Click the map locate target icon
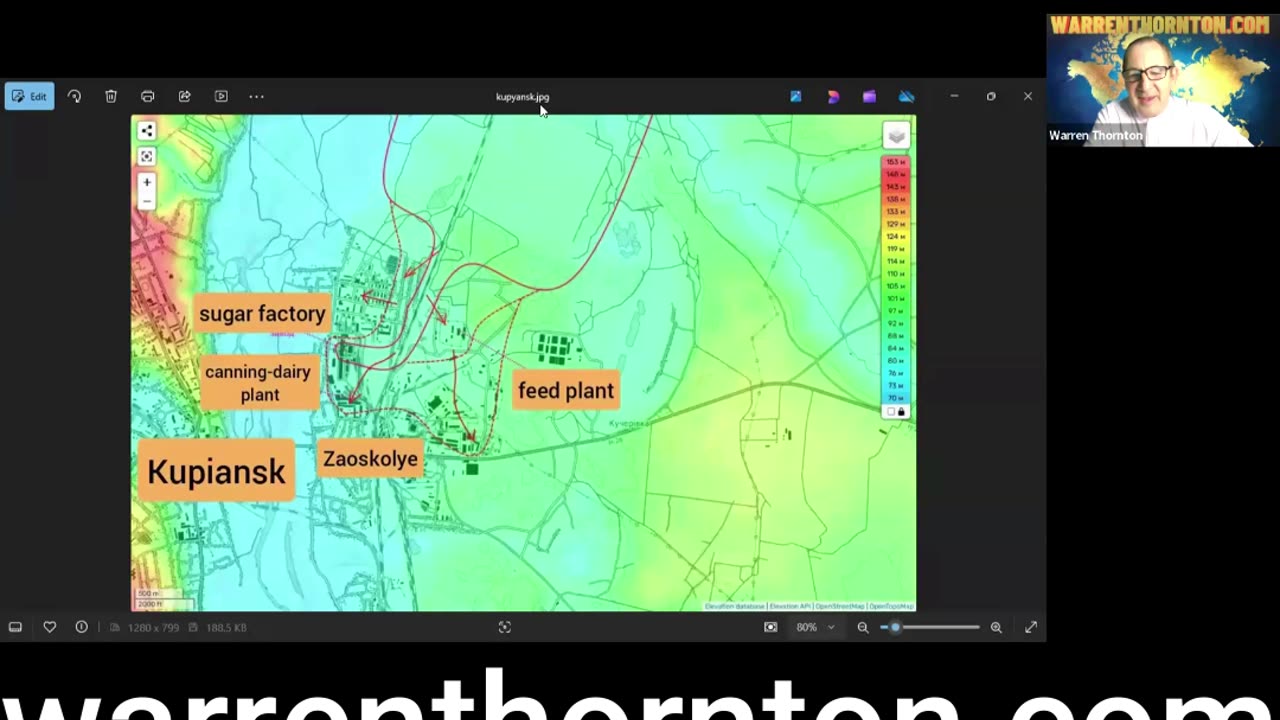Viewport: 1280px width, 720px height. point(147,156)
